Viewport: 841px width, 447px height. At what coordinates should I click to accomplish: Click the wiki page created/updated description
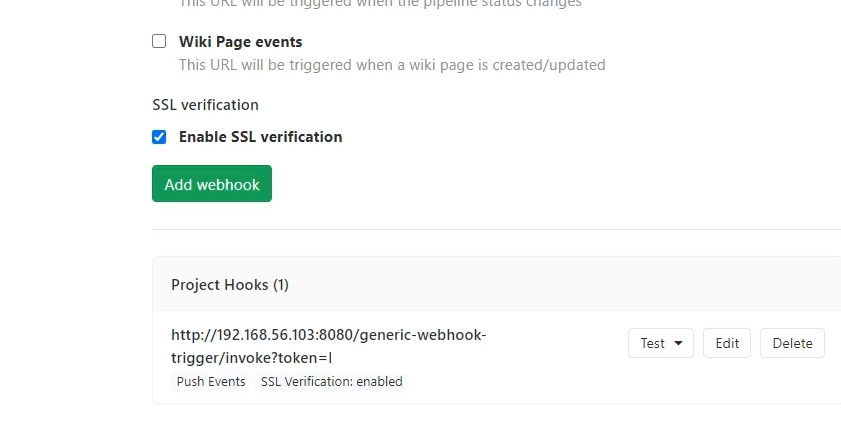click(x=391, y=65)
